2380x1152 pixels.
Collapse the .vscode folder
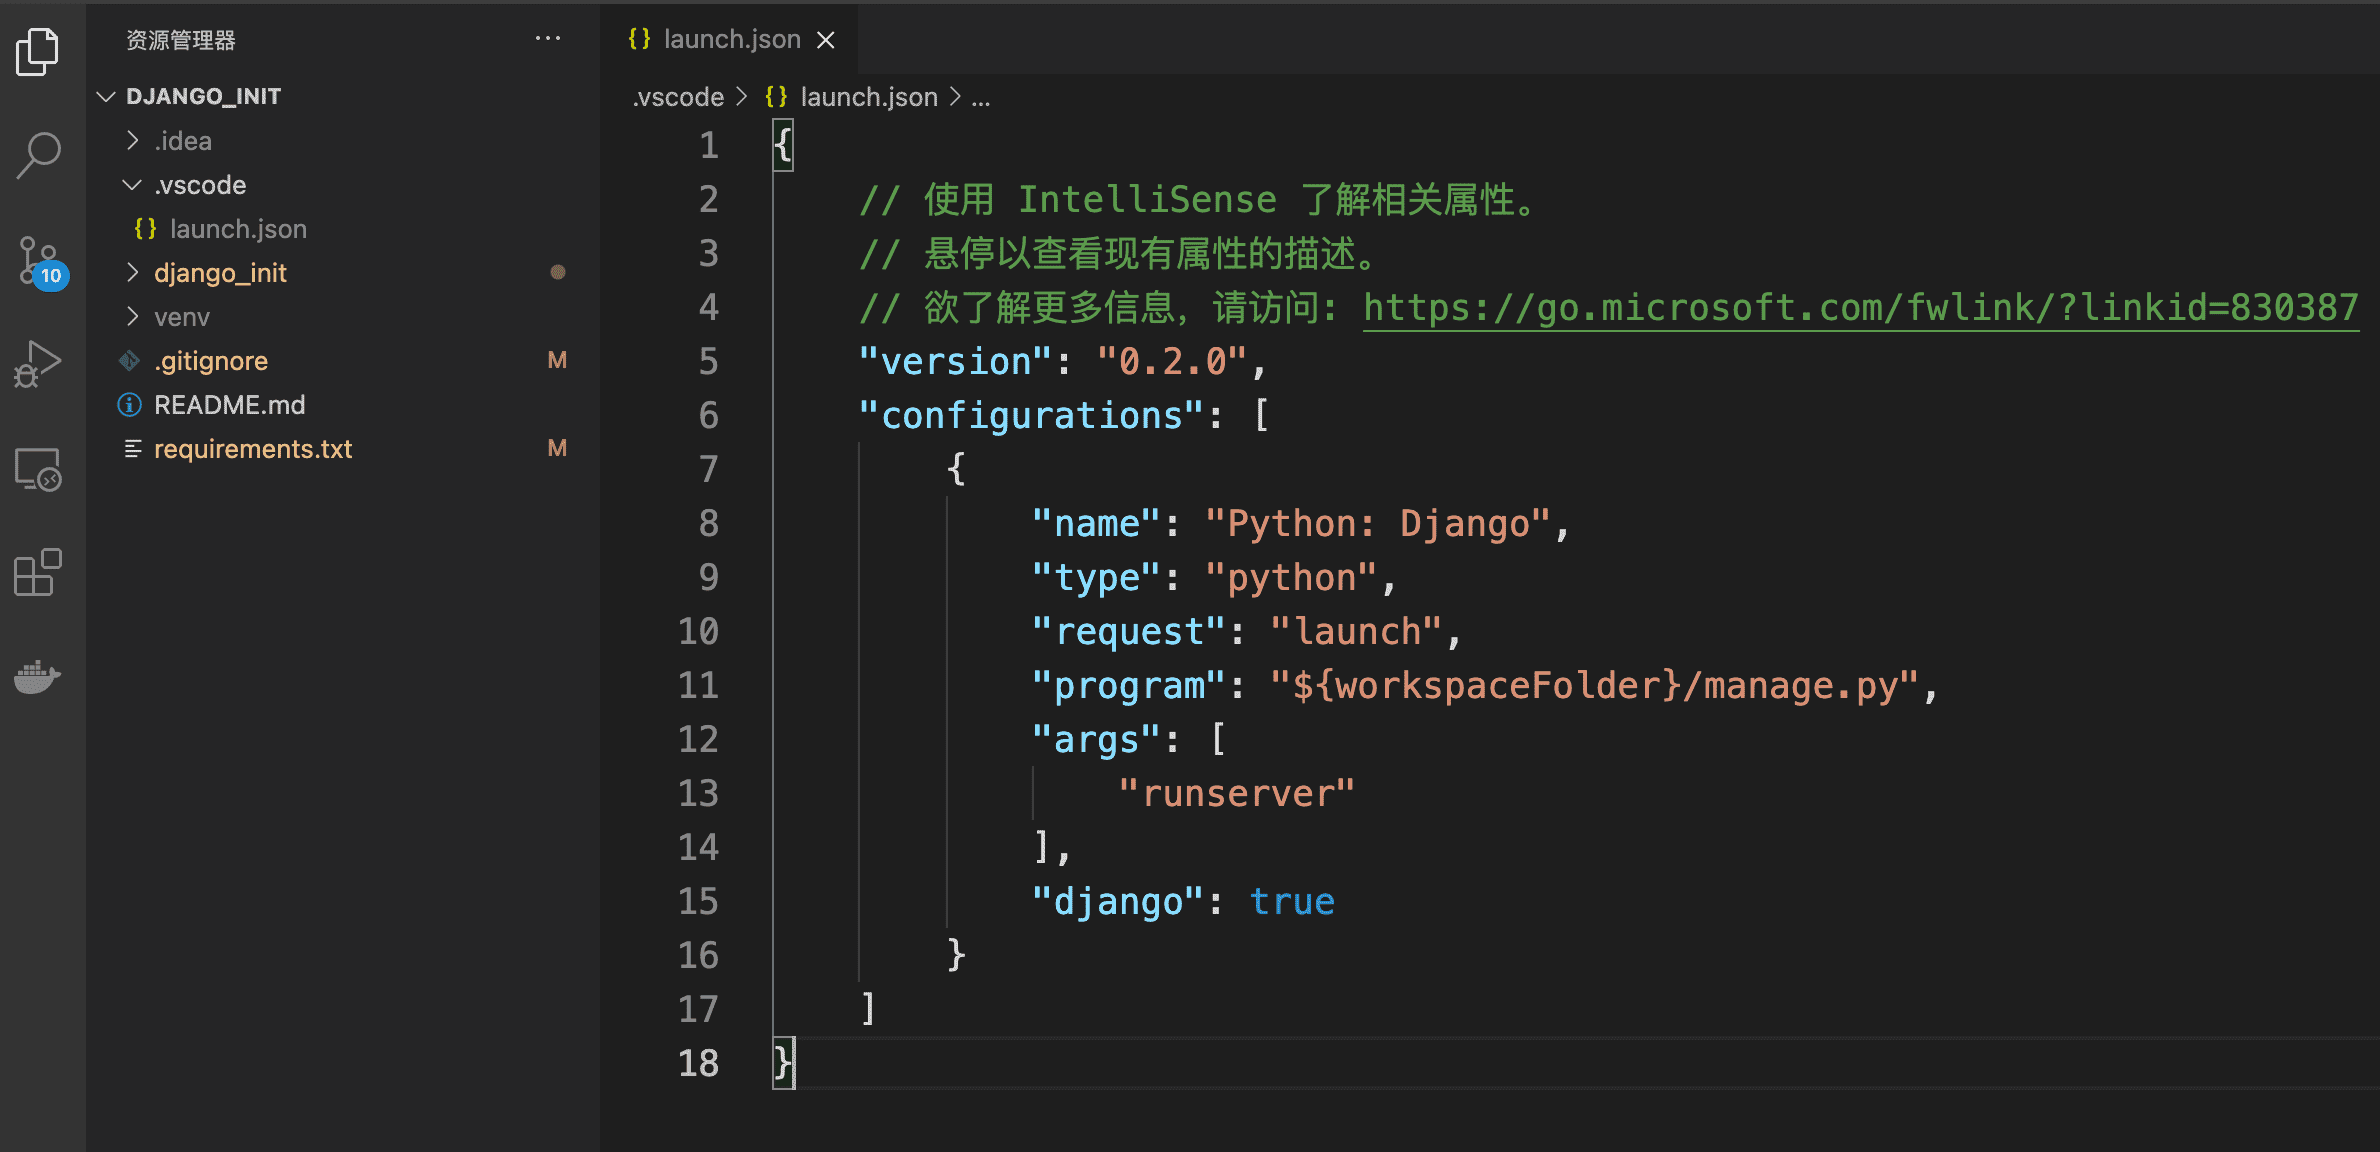tap(132, 185)
